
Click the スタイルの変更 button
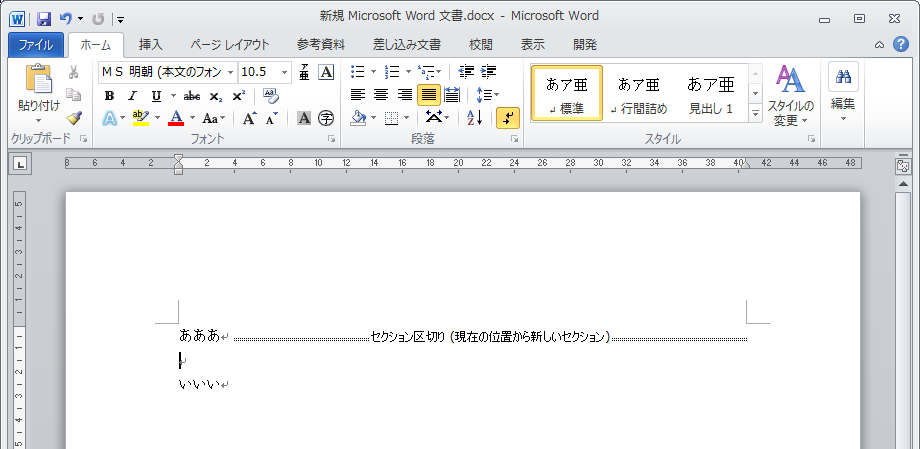[790, 97]
